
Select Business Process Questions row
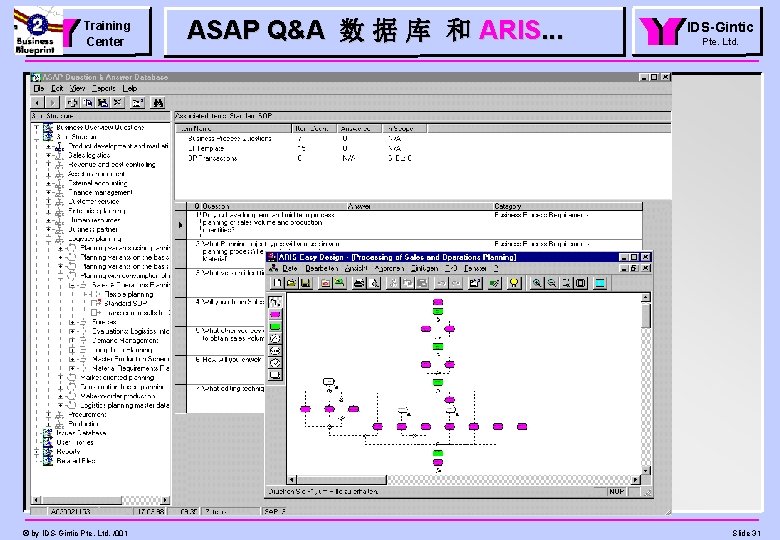click(x=230, y=139)
